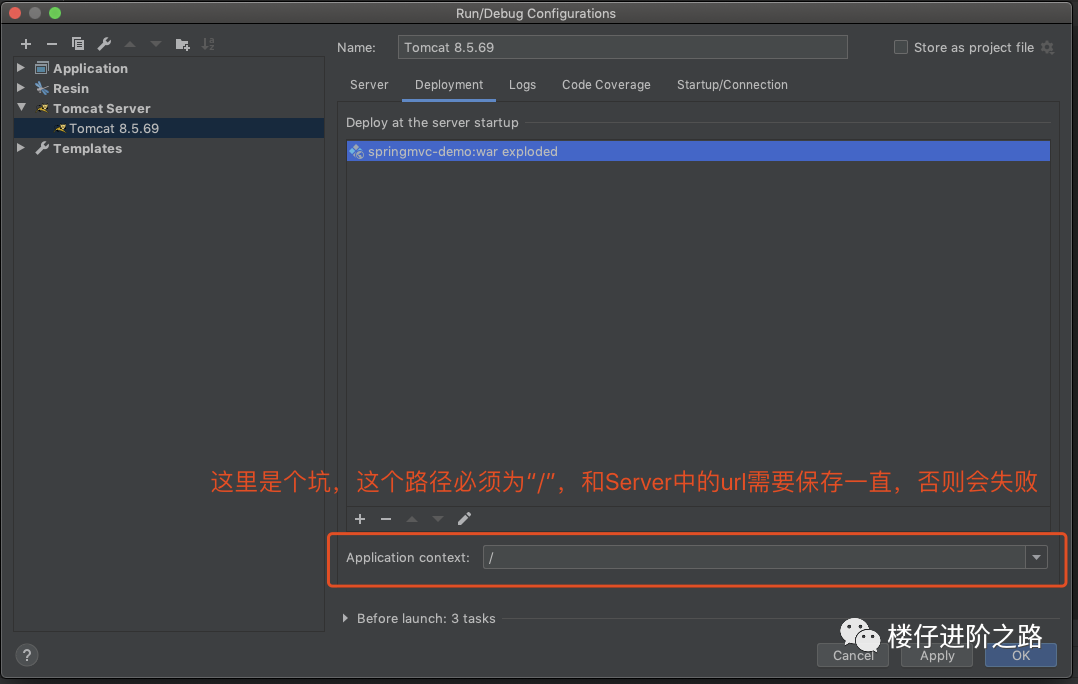
Task: Close the Run/Debug Configurations window
Action: (x=15, y=13)
